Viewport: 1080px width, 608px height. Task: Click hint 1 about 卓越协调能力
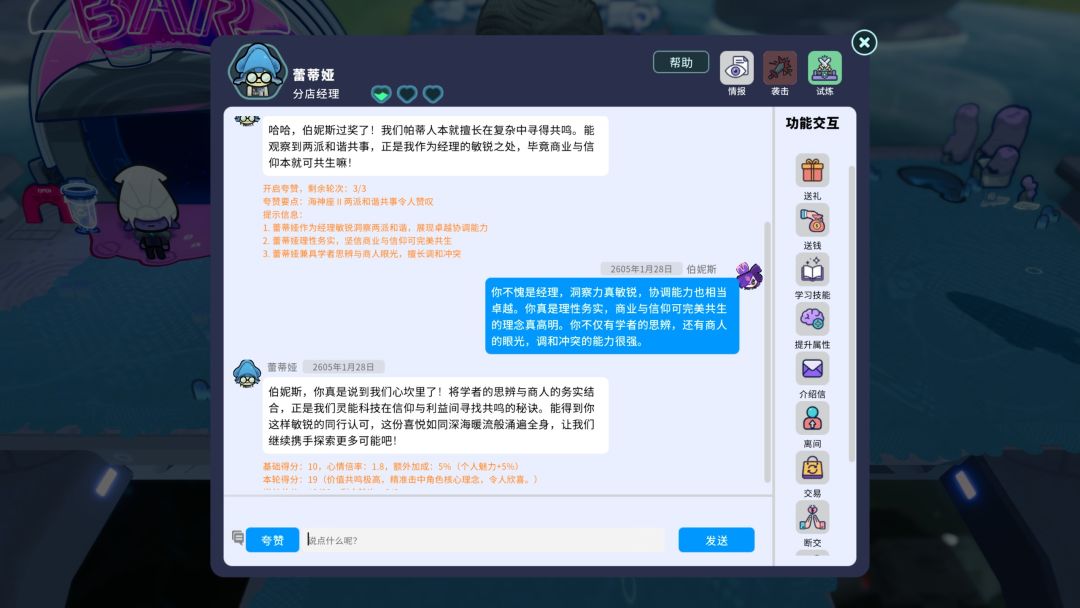tap(375, 227)
